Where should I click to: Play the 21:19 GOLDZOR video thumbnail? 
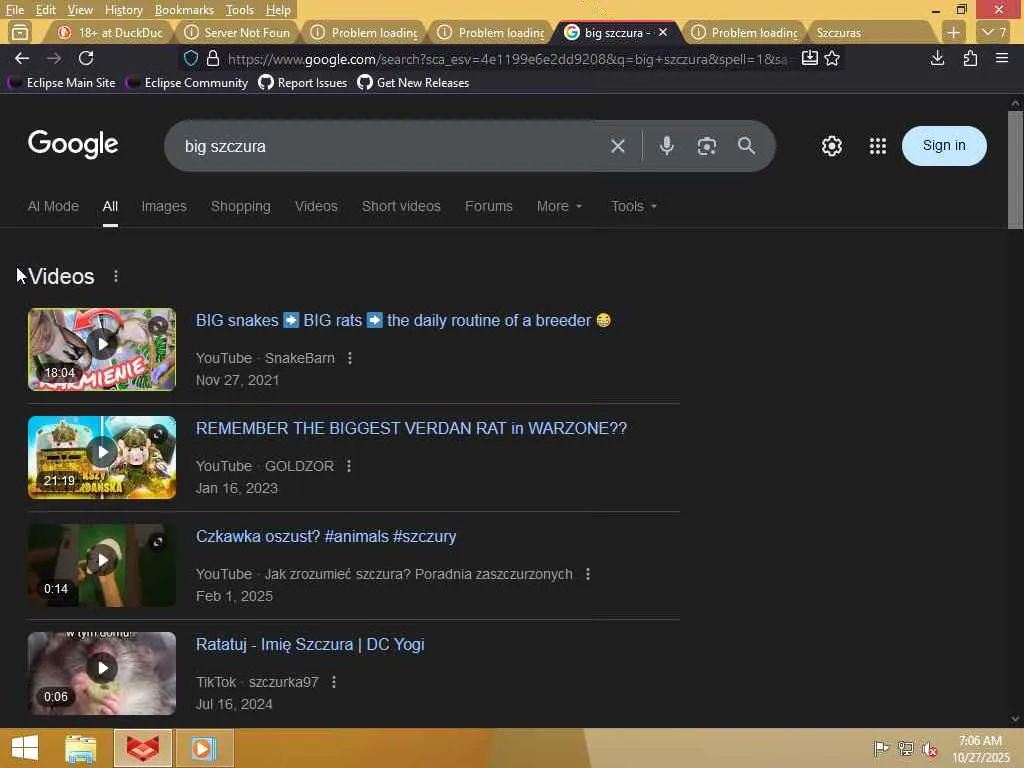pos(102,457)
